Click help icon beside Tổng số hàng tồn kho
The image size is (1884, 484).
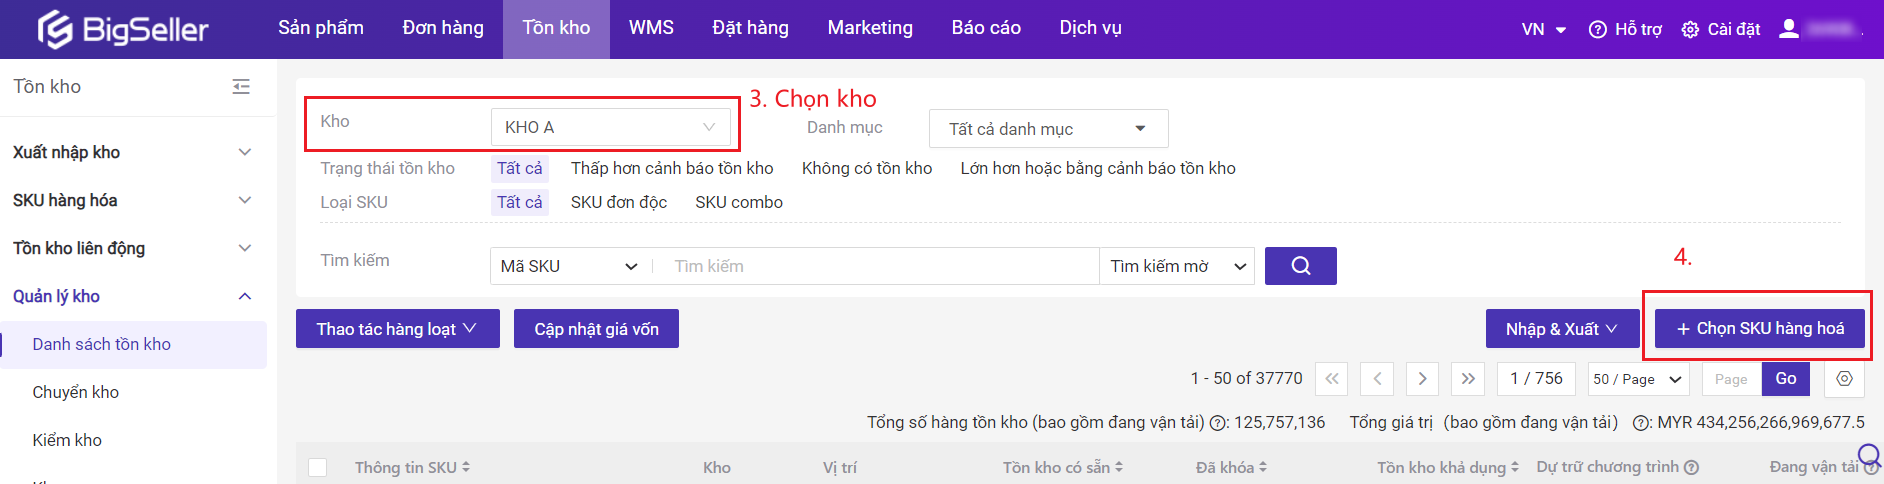tap(1218, 423)
